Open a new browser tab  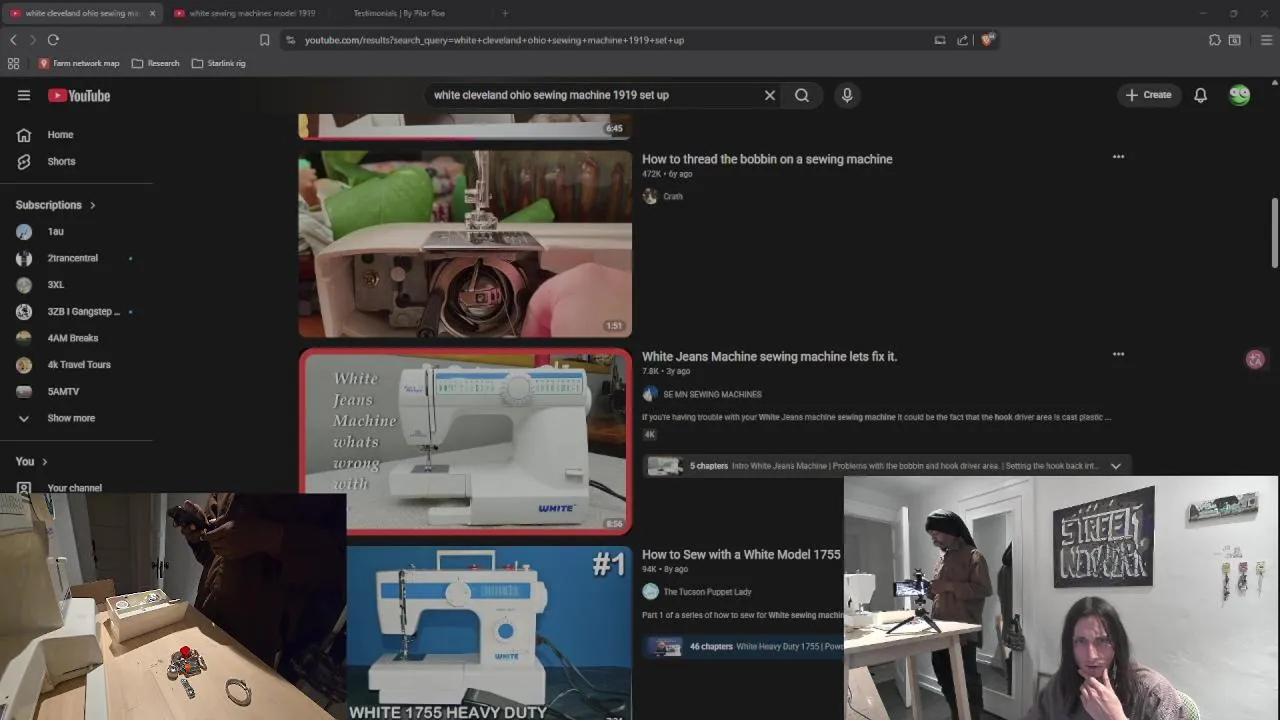(x=505, y=13)
